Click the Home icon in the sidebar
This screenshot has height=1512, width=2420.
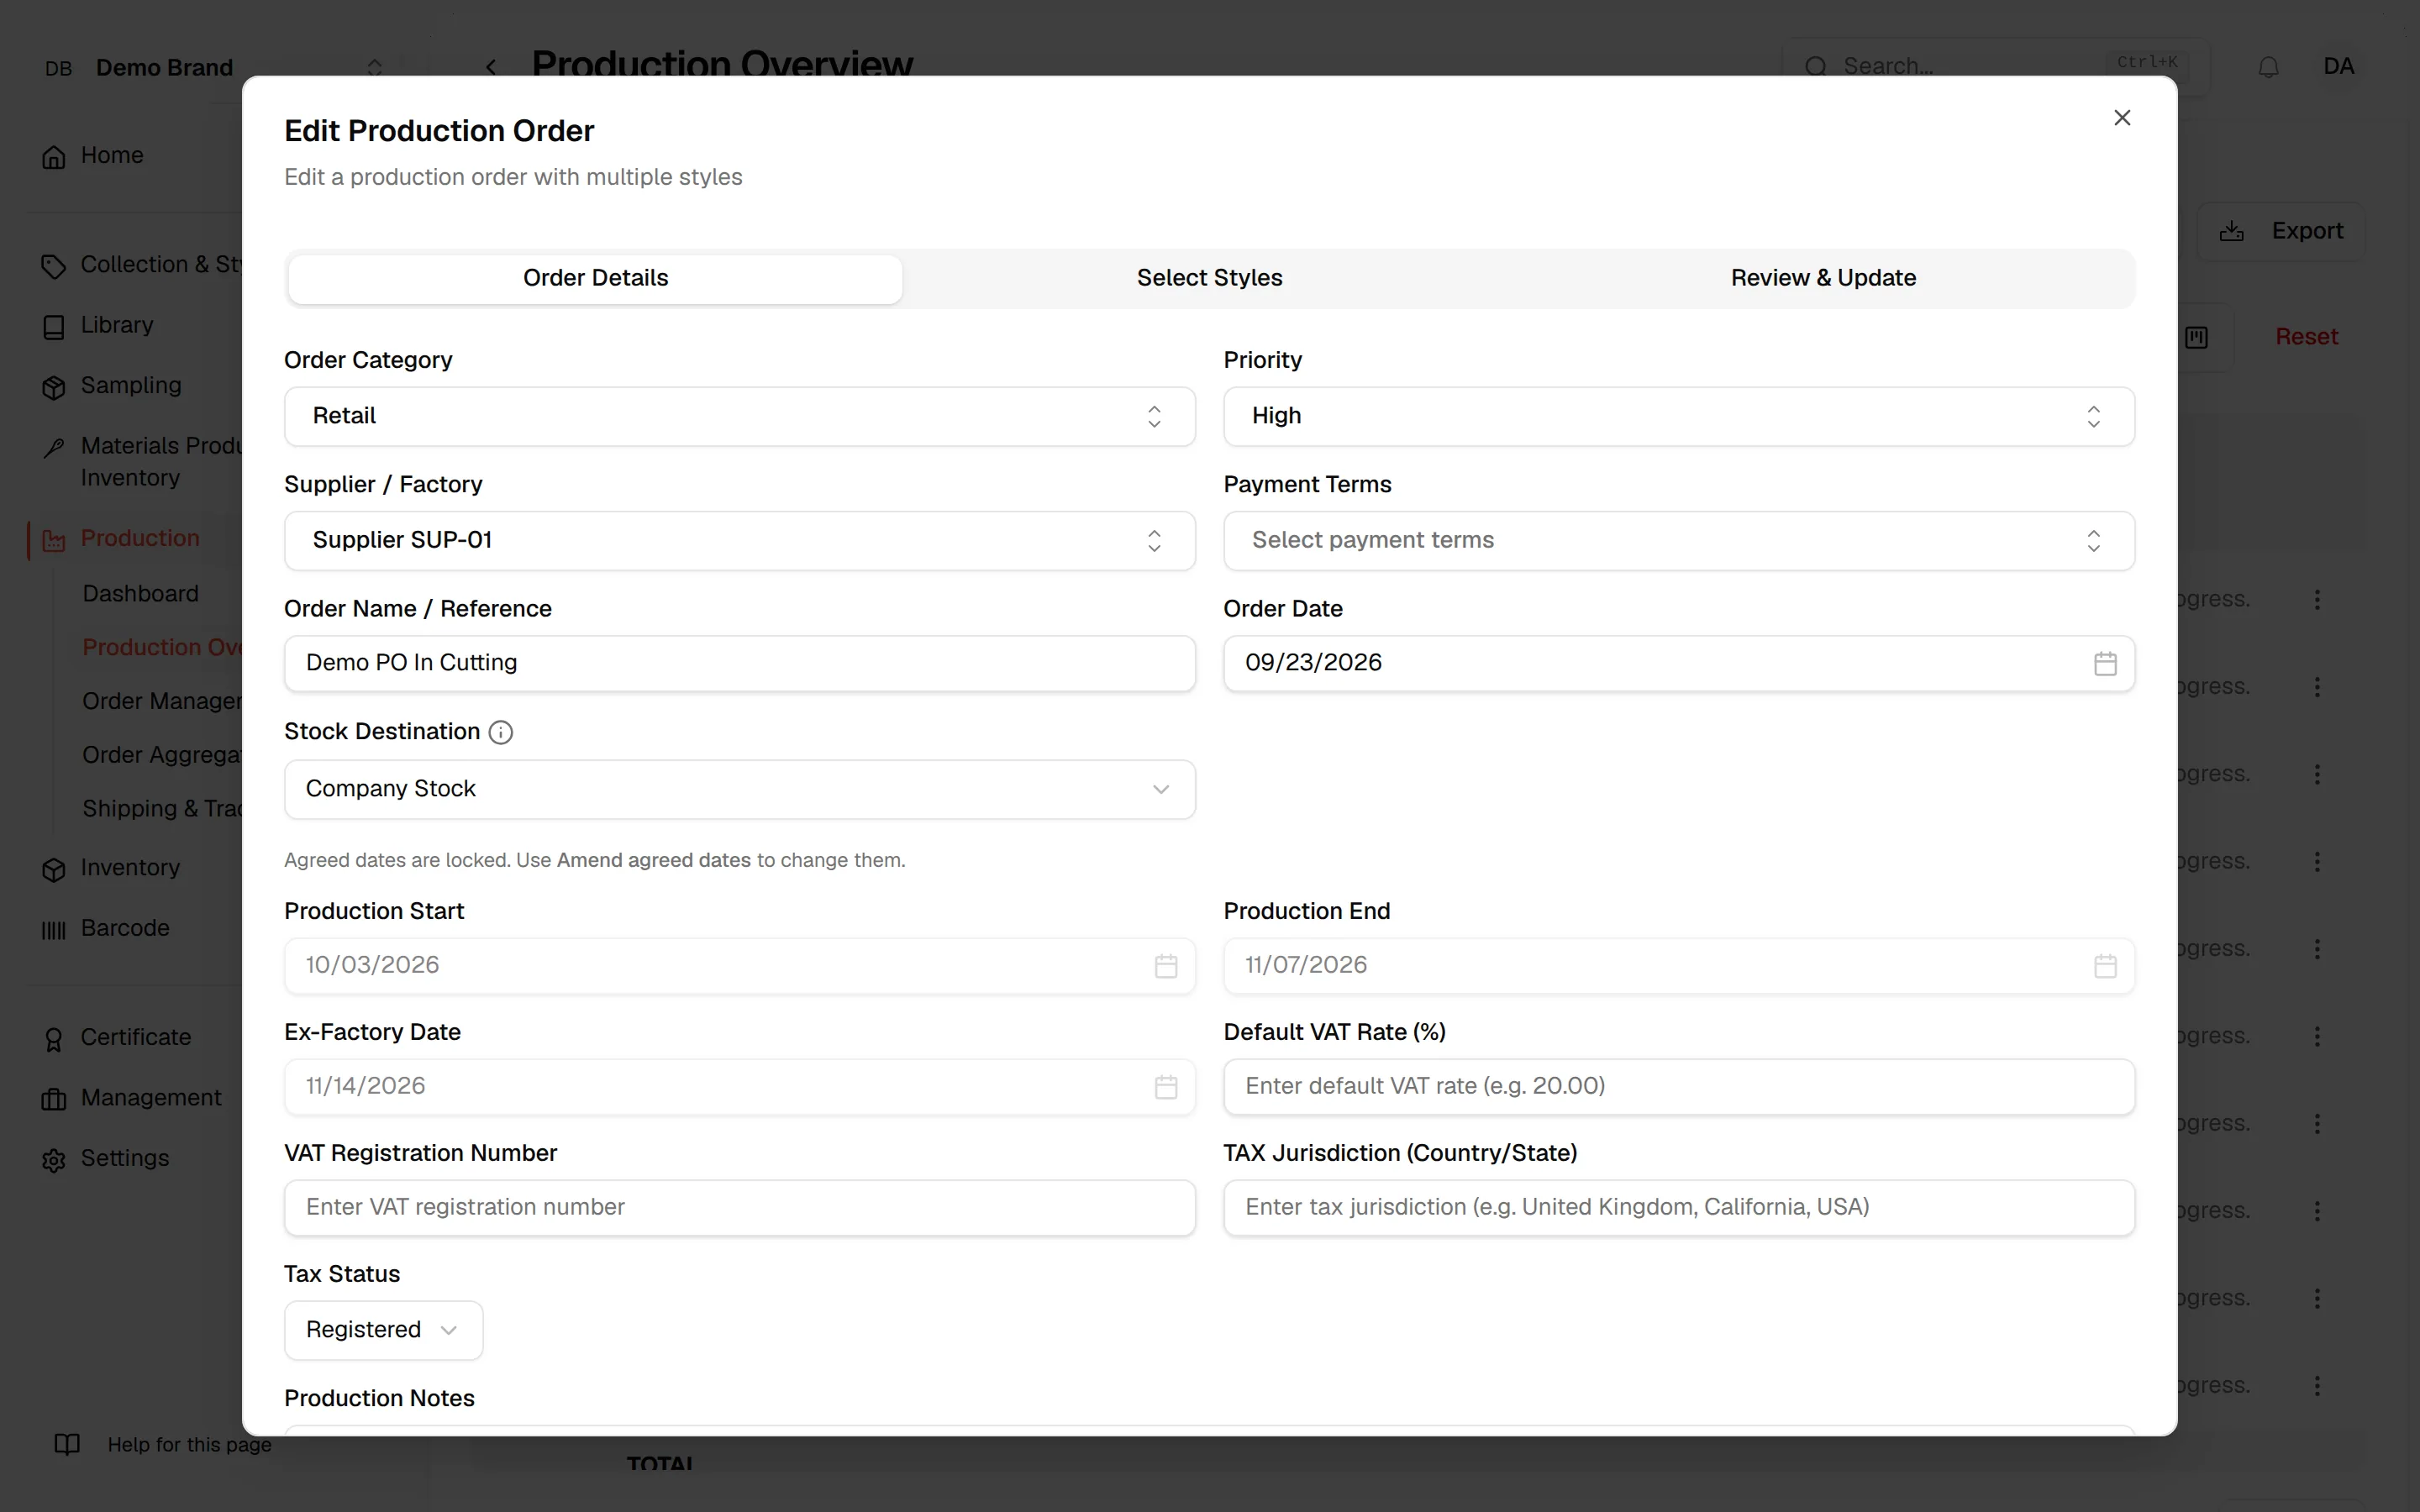(54, 157)
